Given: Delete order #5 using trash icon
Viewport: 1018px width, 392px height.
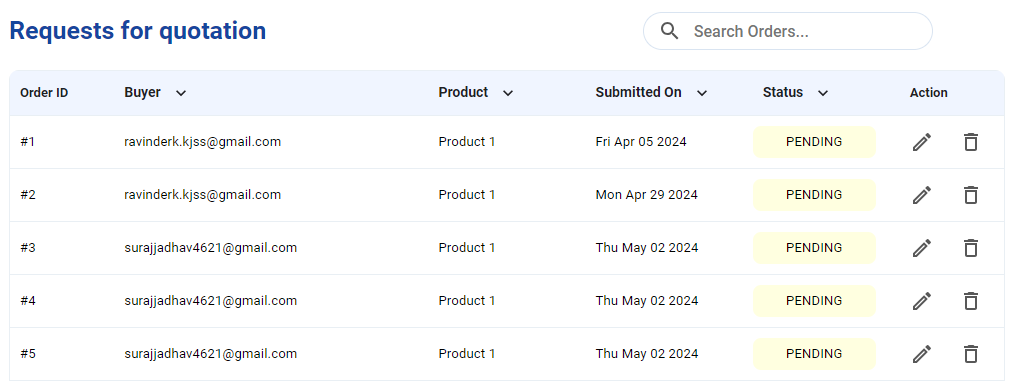Looking at the screenshot, I should point(971,354).
